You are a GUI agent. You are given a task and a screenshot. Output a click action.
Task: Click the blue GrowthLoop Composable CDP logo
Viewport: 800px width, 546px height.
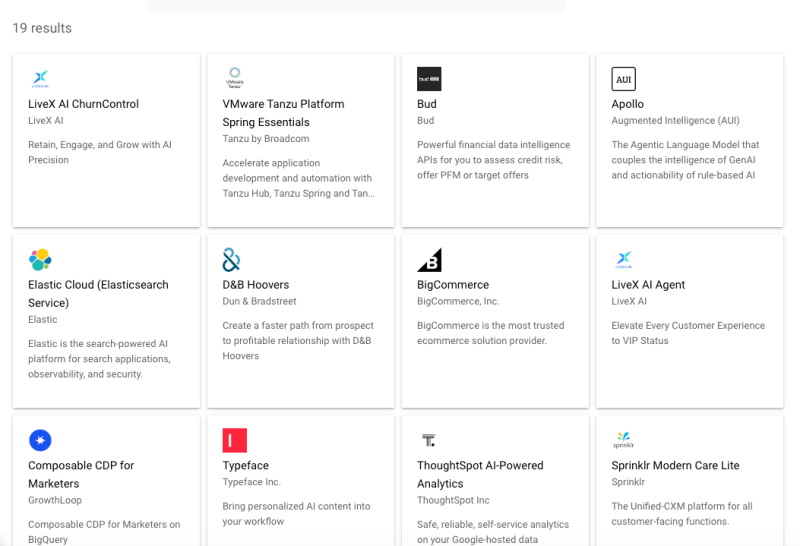[x=40, y=441]
